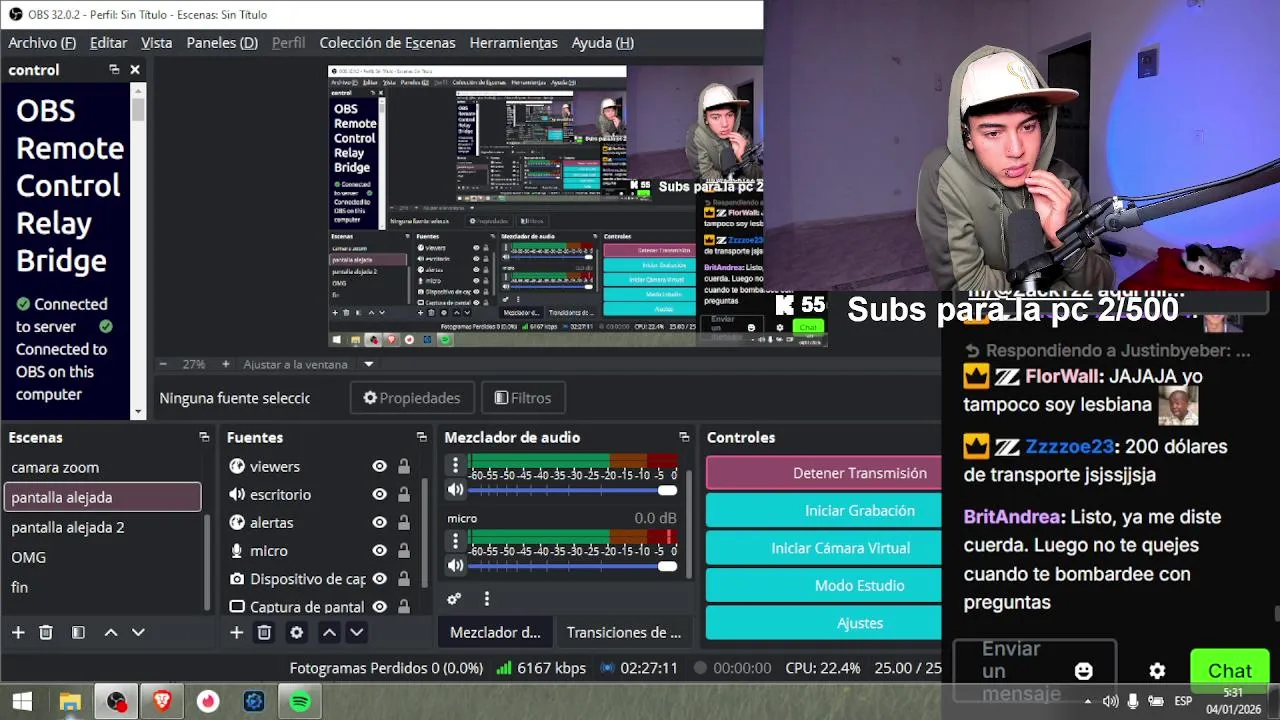Open File Explorer from taskbar
This screenshot has width=1280, height=720.
(70, 701)
